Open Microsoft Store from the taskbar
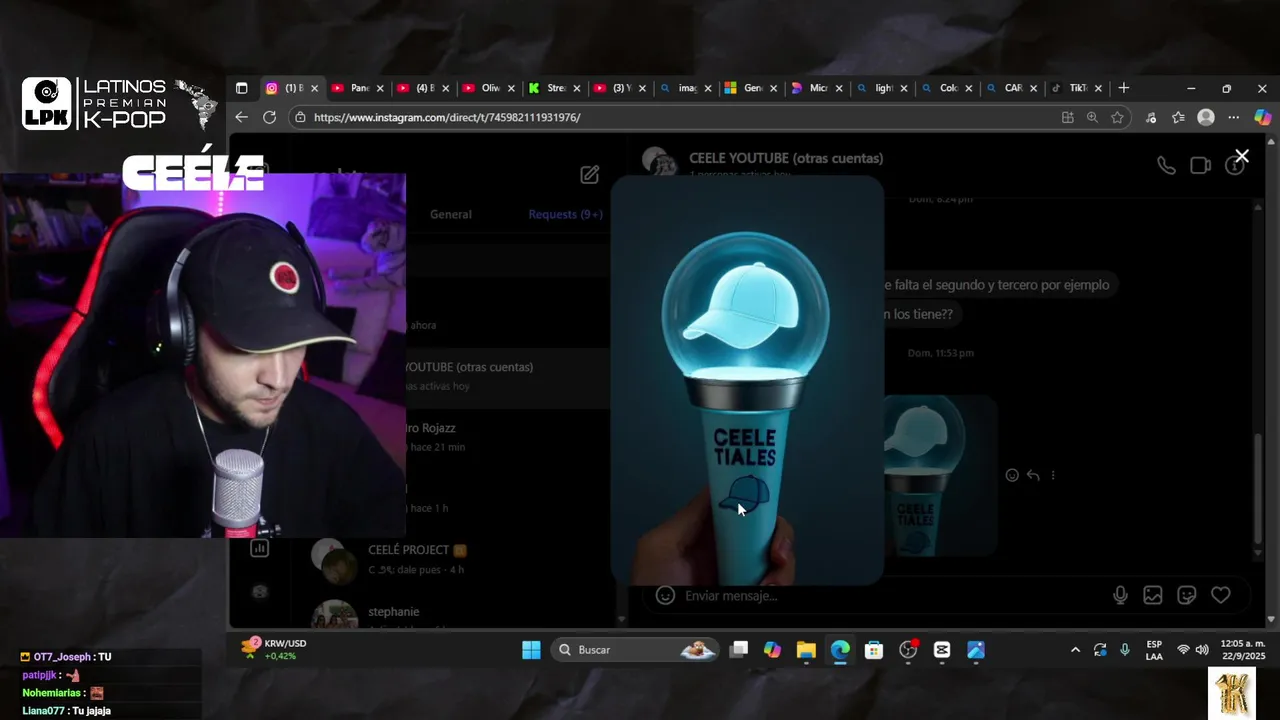Viewport: 1280px width, 720px height. pos(874,650)
